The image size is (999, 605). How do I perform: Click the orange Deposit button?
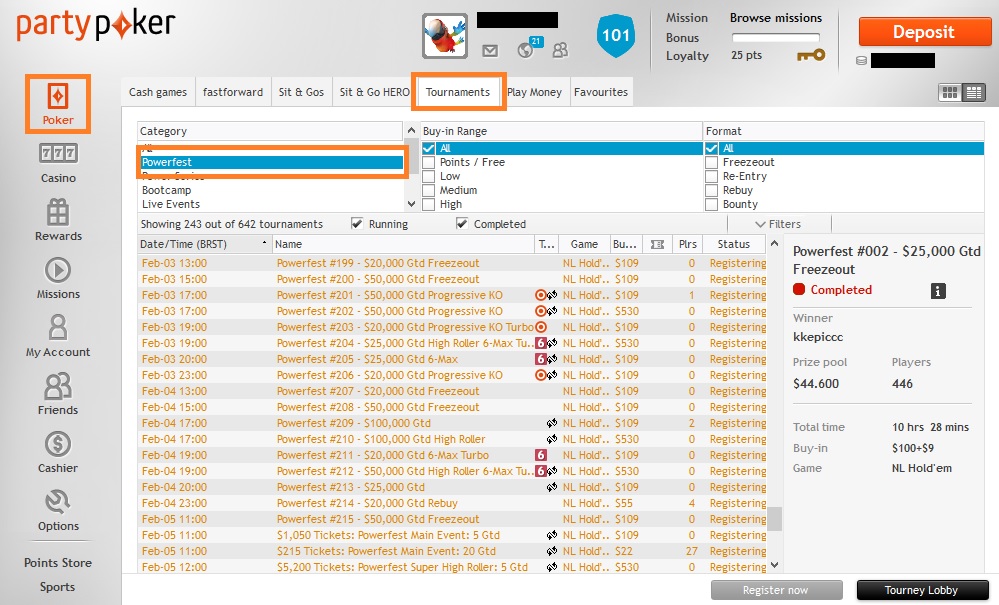coord(924,32)
